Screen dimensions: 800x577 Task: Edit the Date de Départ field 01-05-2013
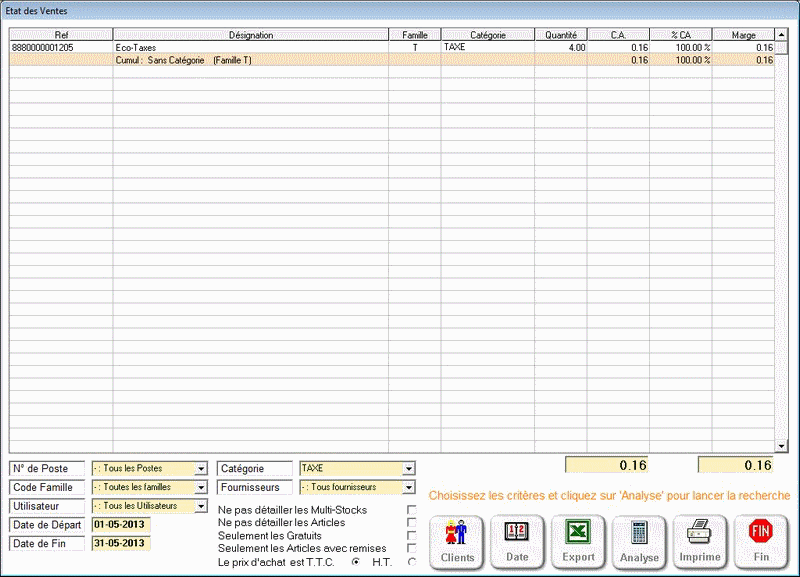tap(121, 524)
